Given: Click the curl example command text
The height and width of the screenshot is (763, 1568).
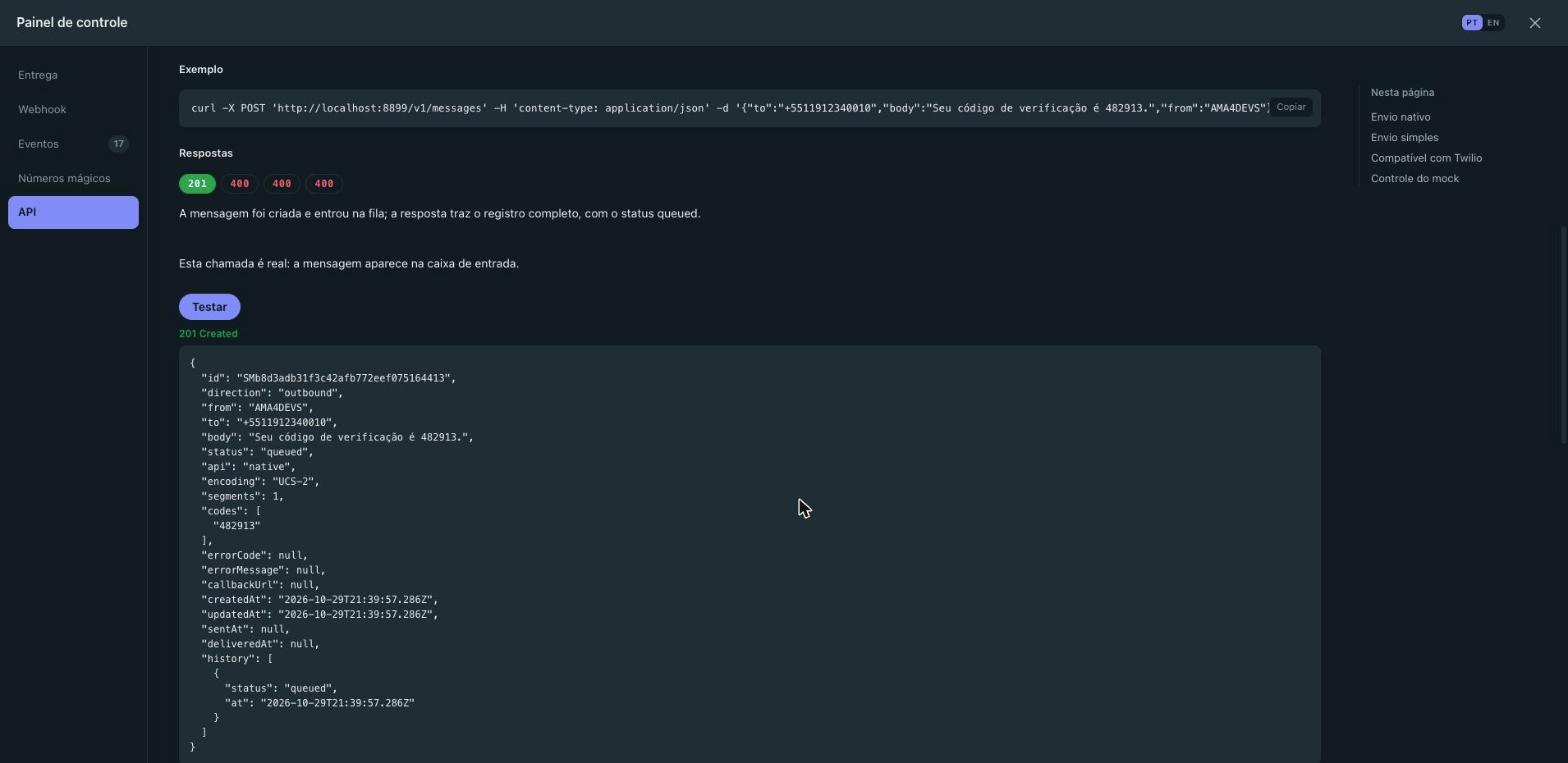Looking at the screenshot, I should [x=730, y=108].
